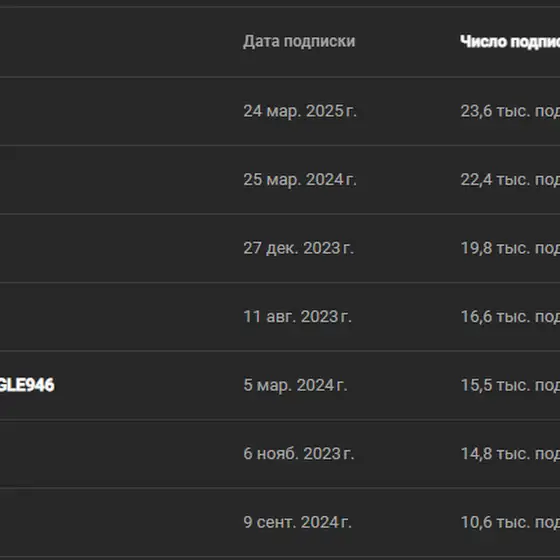
Task: Click the empty channel cell beside 9 сент. 2024
Action: pyautogui.click(x=114, y=522)
